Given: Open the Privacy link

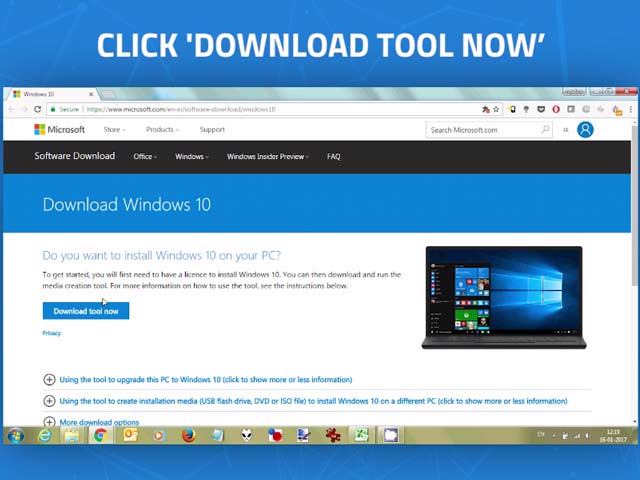Looking at the screenshot, I should 51,333.
